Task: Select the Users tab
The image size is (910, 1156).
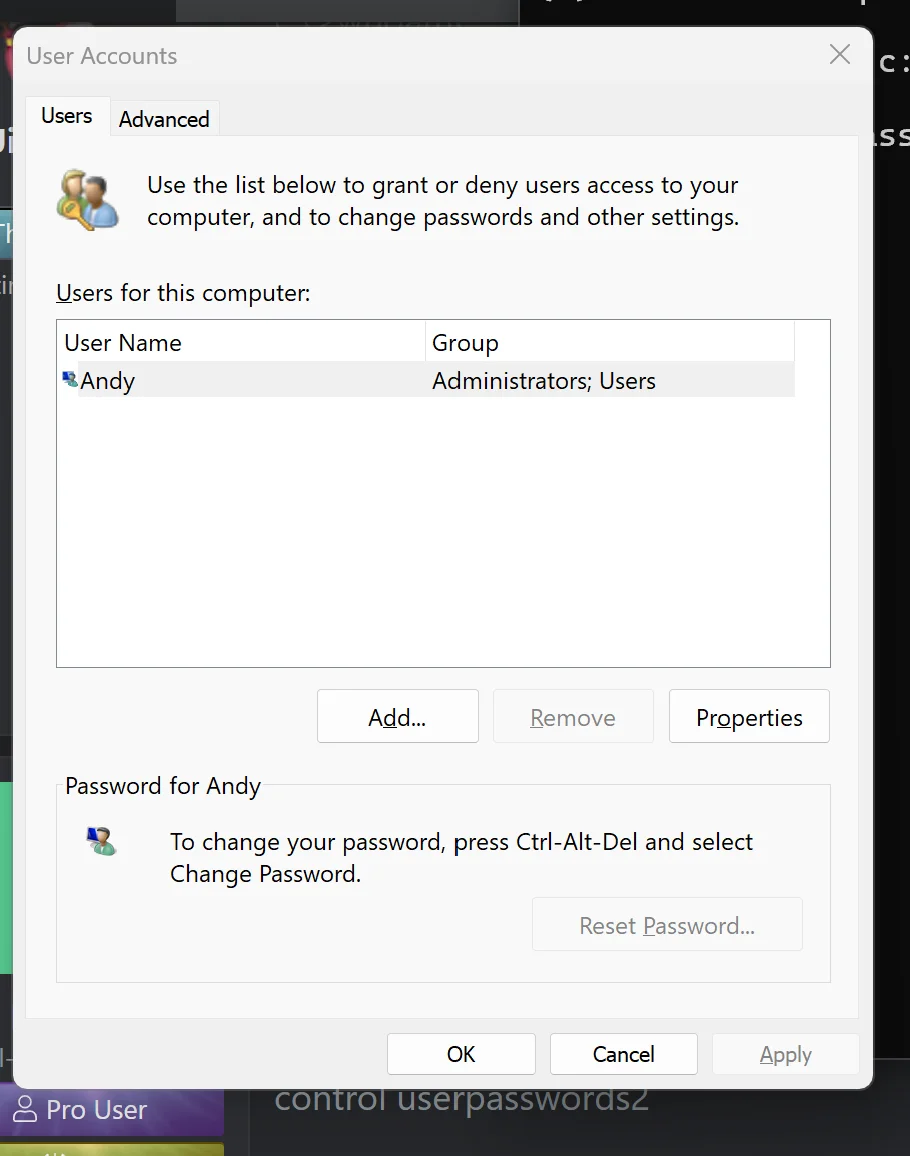Action: 67,116
